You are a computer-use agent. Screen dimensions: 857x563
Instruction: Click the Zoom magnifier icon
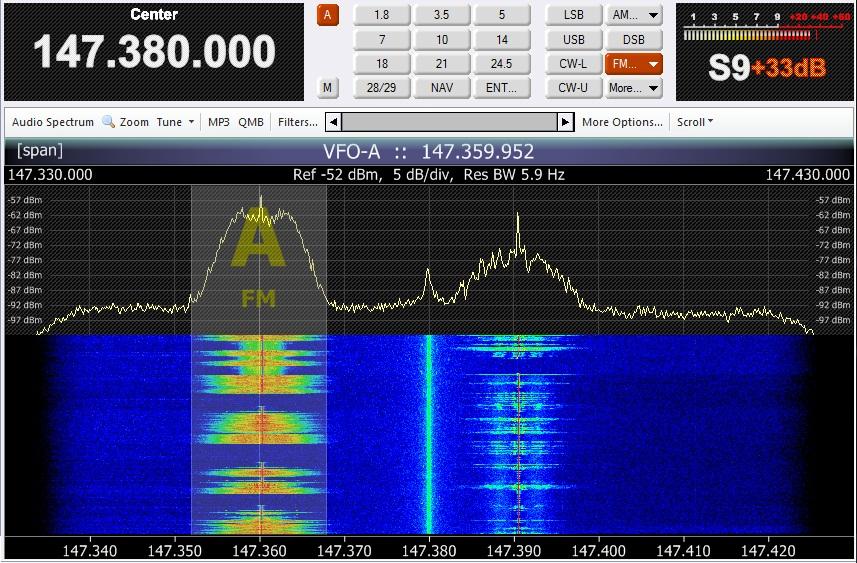(108, 122)
